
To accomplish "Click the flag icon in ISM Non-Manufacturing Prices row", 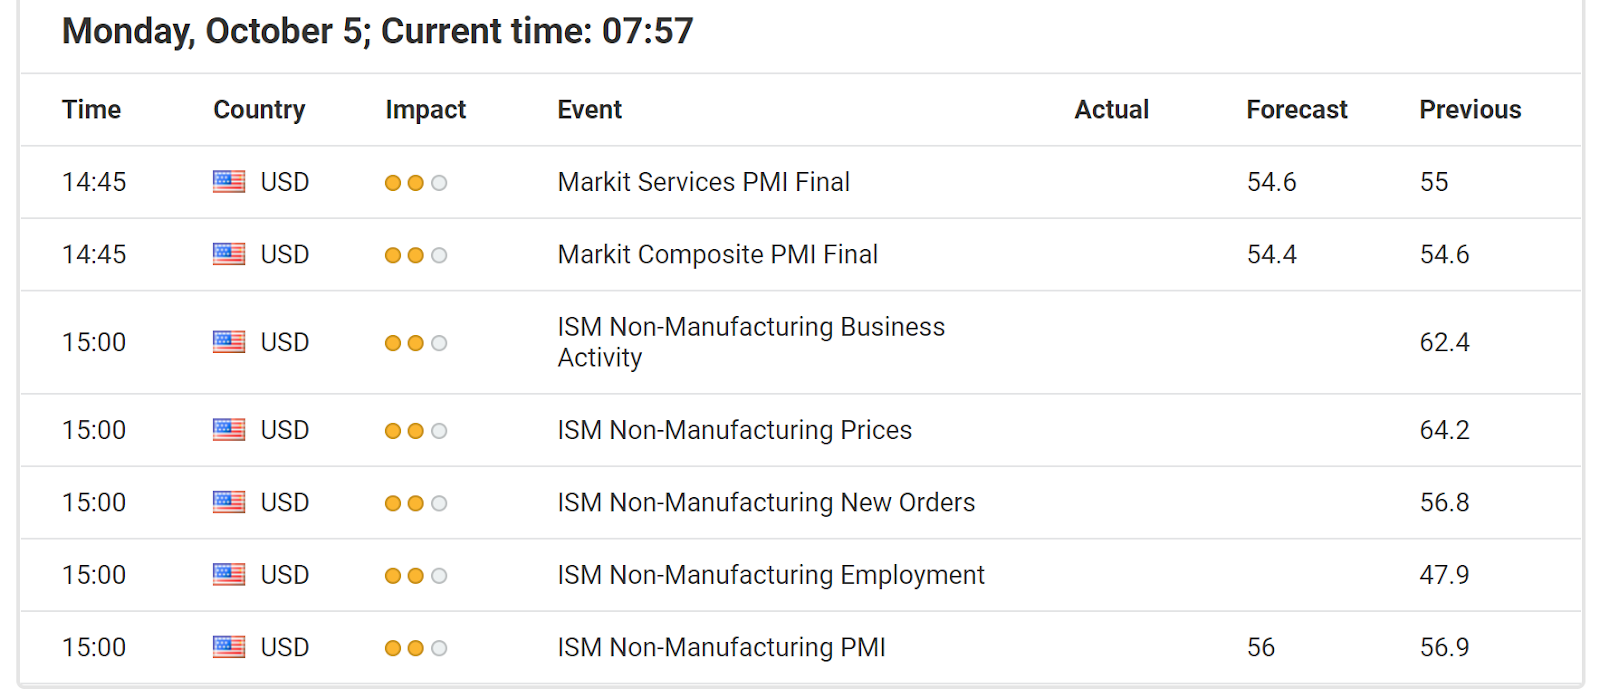I will coord(229,430).
